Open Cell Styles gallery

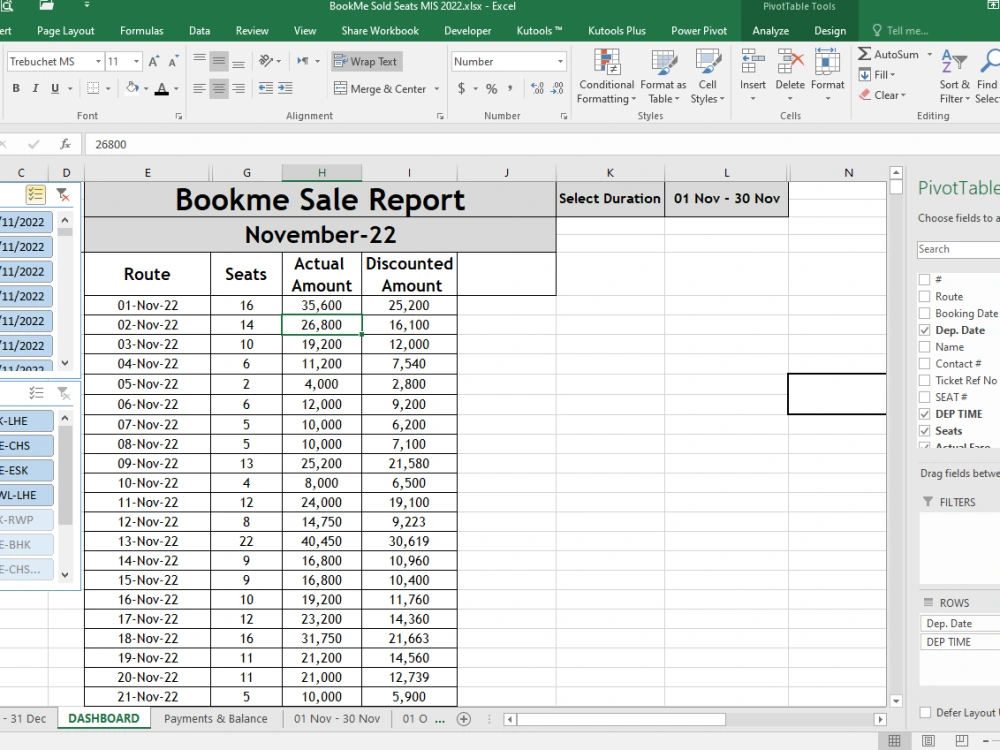(x=707, y=77)
